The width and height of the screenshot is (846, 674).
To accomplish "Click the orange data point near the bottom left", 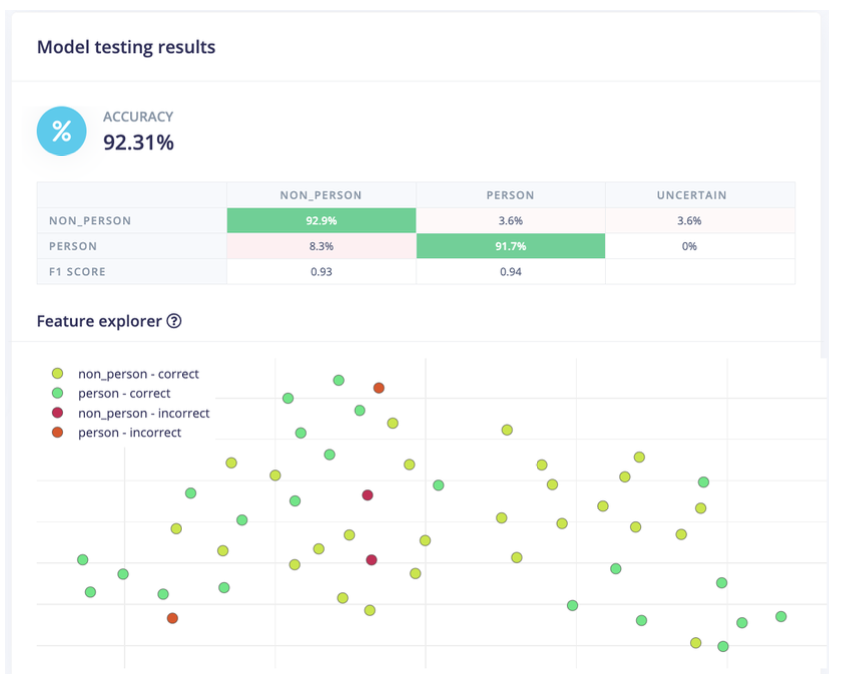I will tap(172, 619).
